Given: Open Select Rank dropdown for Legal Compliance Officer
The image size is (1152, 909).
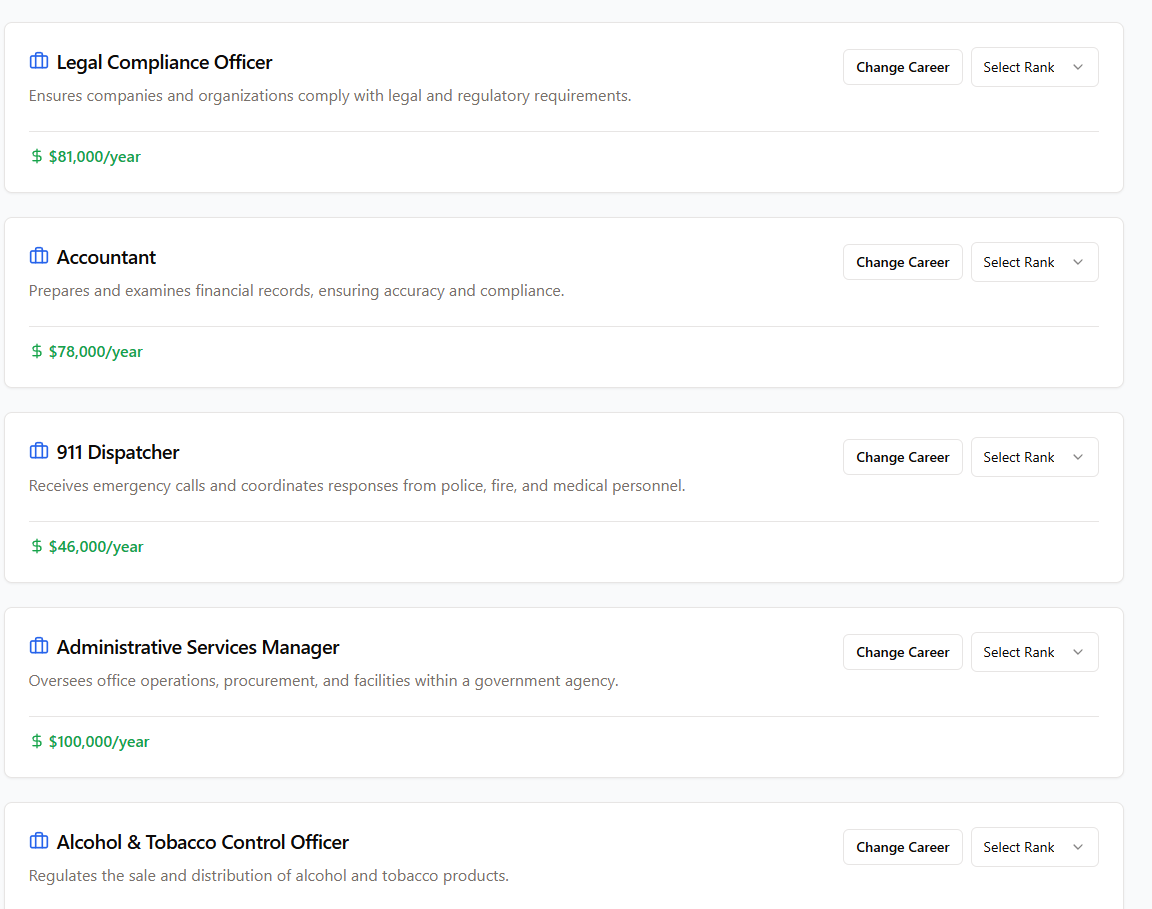Looking at the screenshot, I should click(x=1034, y=67).
